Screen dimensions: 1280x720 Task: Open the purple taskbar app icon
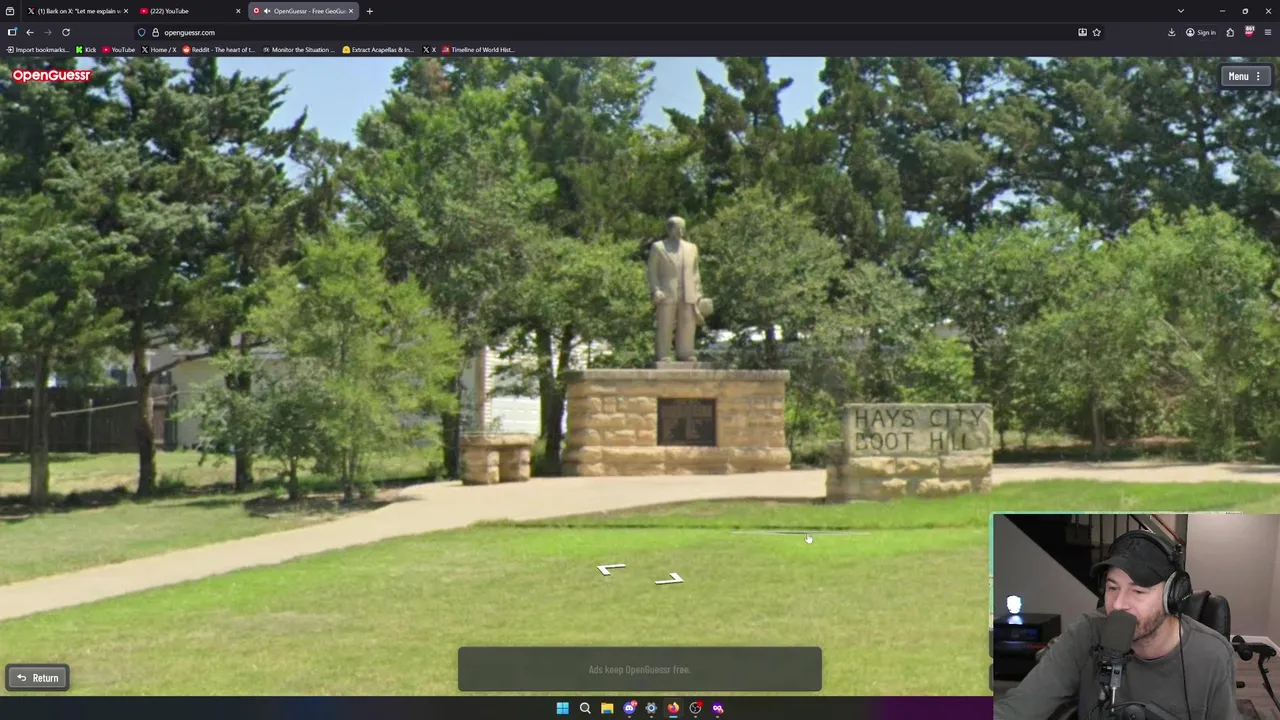point(717,708)
